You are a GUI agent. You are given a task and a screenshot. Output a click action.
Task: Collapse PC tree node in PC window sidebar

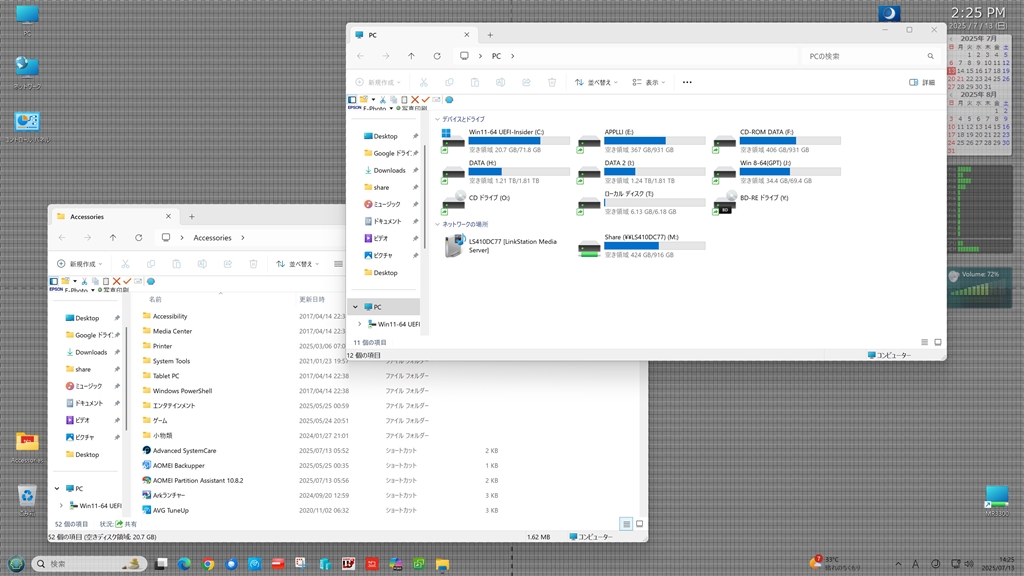[x=355, y=307]
